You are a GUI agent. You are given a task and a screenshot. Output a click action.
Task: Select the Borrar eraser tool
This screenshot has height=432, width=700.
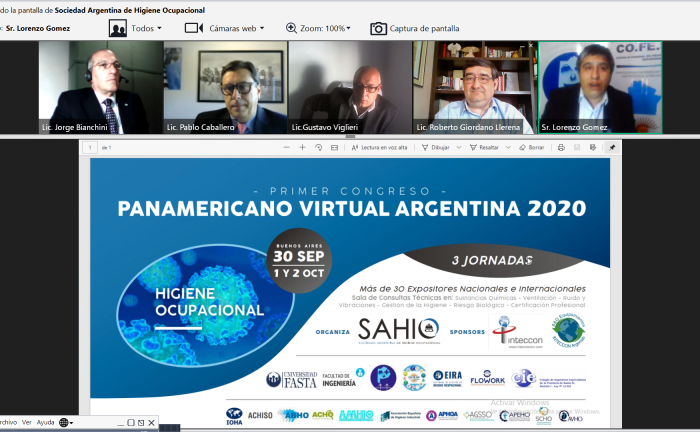click(532, 148)
